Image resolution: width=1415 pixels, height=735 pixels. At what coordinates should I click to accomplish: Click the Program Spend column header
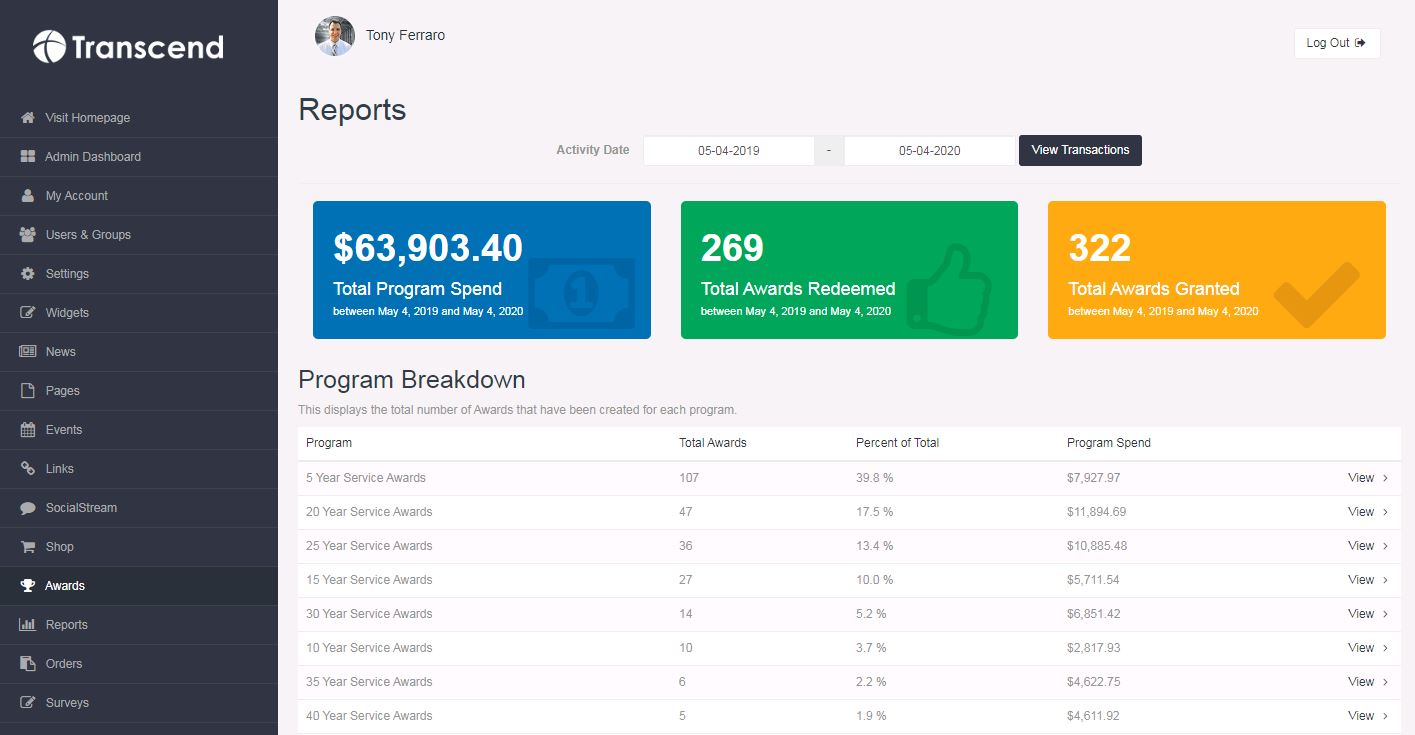pyautogui.click(x=1109, y=443)
